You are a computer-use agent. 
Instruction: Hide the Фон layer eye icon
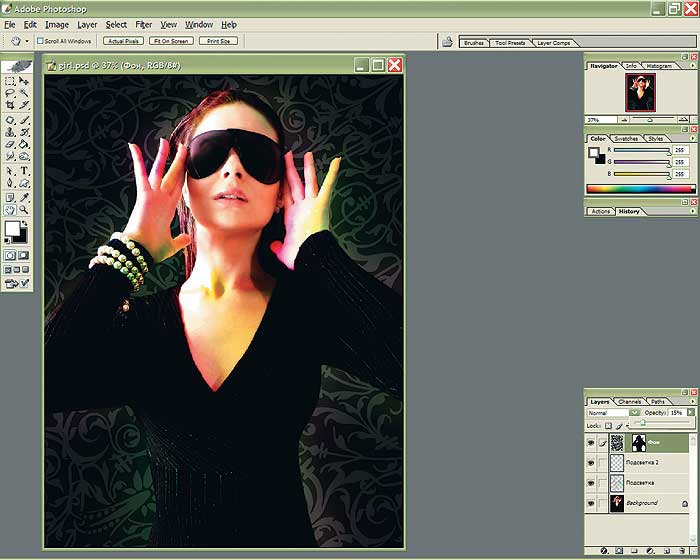click(591, 443)
